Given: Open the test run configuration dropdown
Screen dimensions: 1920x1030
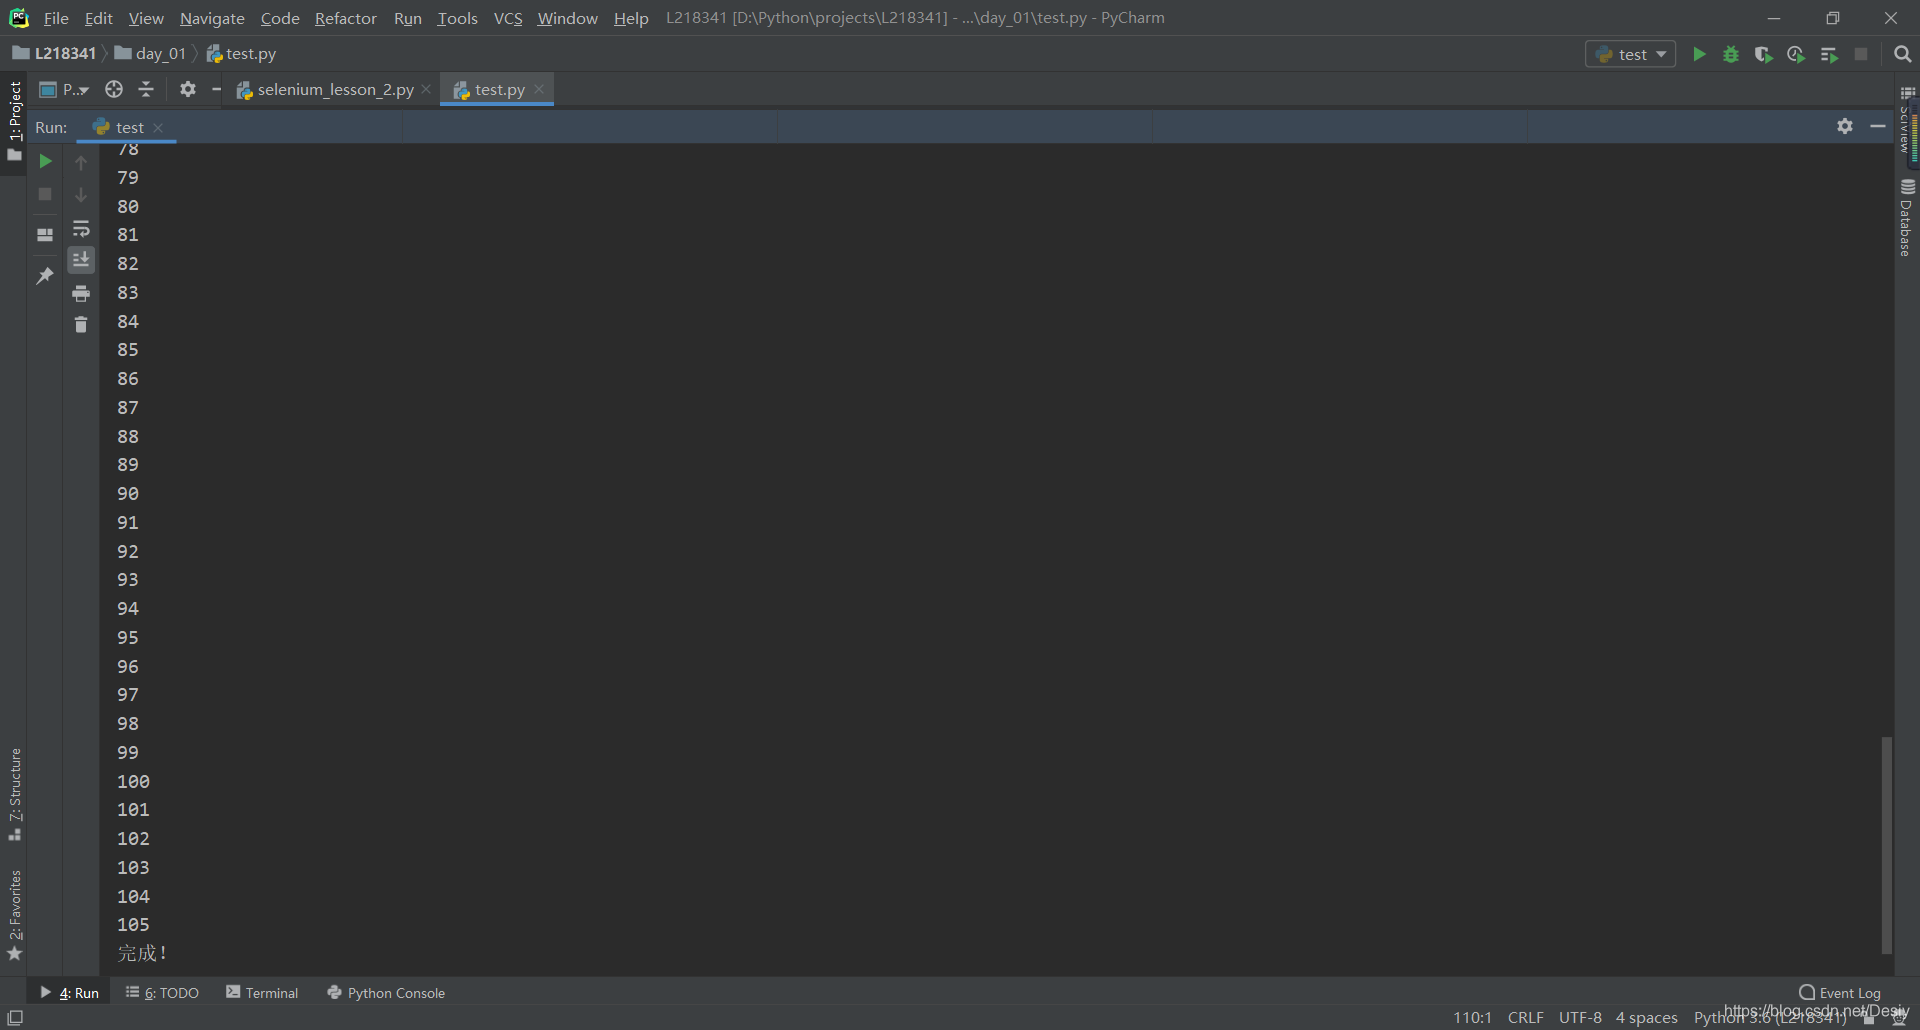Looking at the screenshot, I should pos(1631,54).
